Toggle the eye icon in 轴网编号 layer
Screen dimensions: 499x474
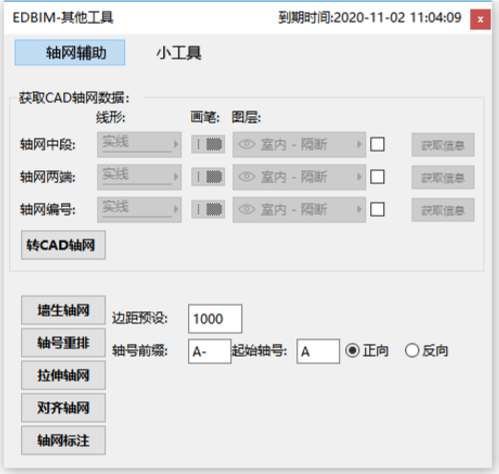pos(247,209)
